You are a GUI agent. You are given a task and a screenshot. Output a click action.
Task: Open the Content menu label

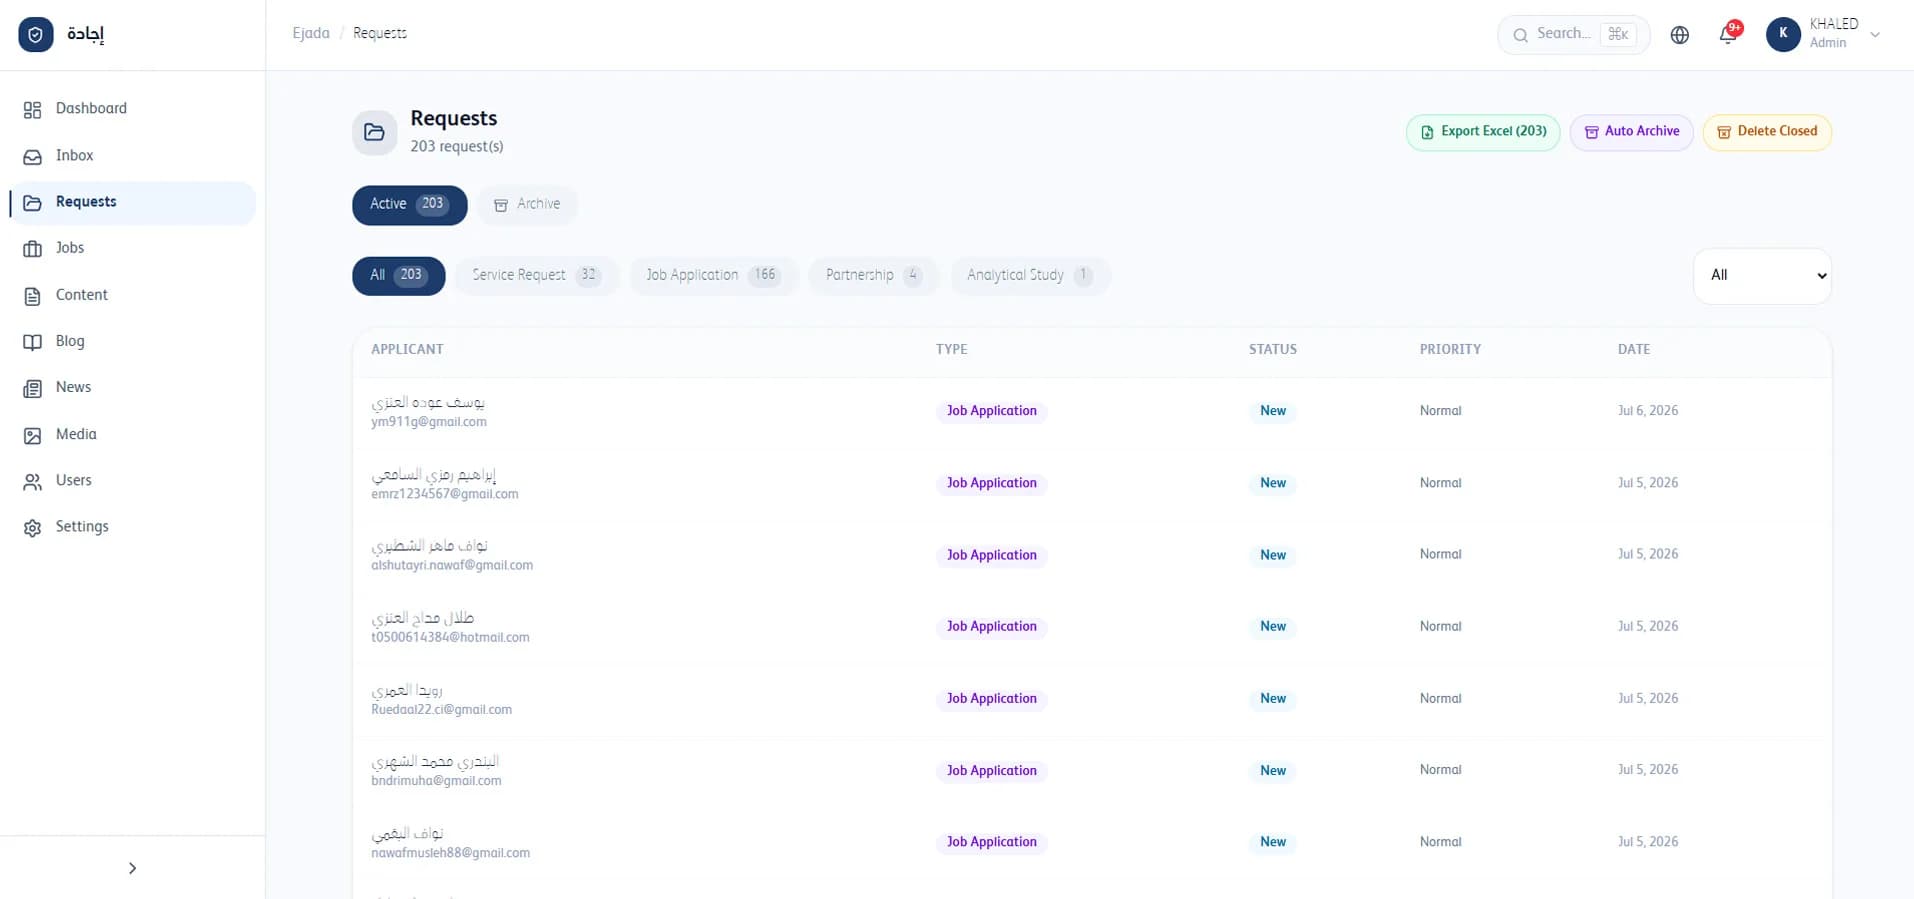tap(81, 294)
